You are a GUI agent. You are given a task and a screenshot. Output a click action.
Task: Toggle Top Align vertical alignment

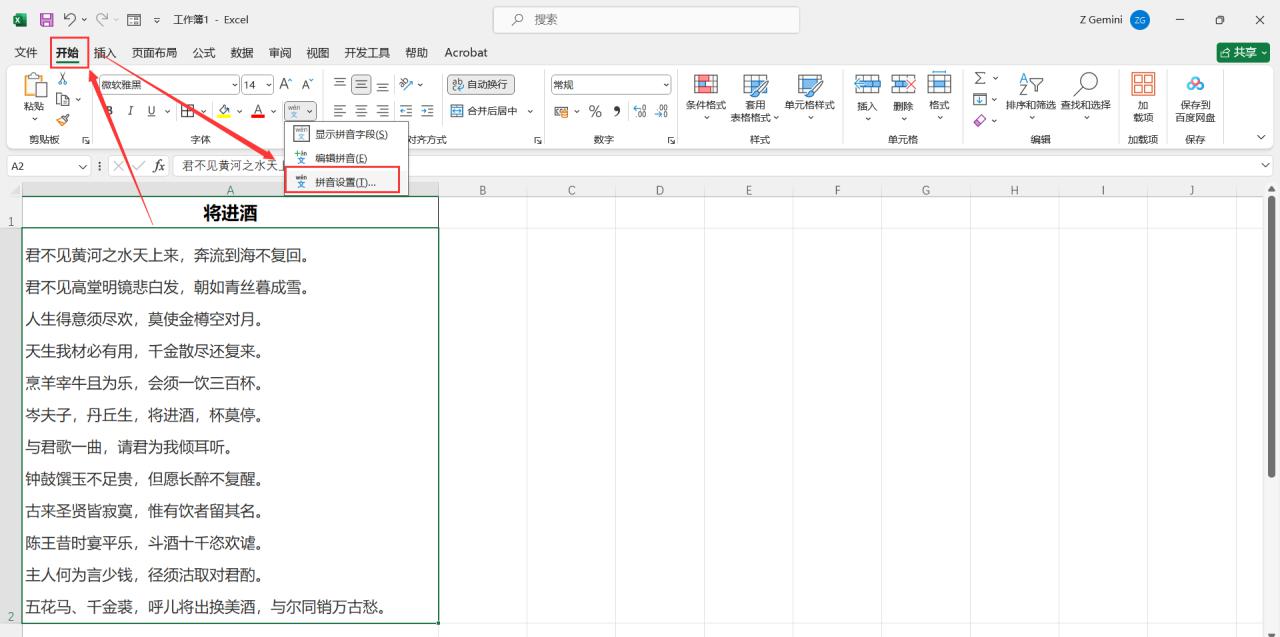340,85
